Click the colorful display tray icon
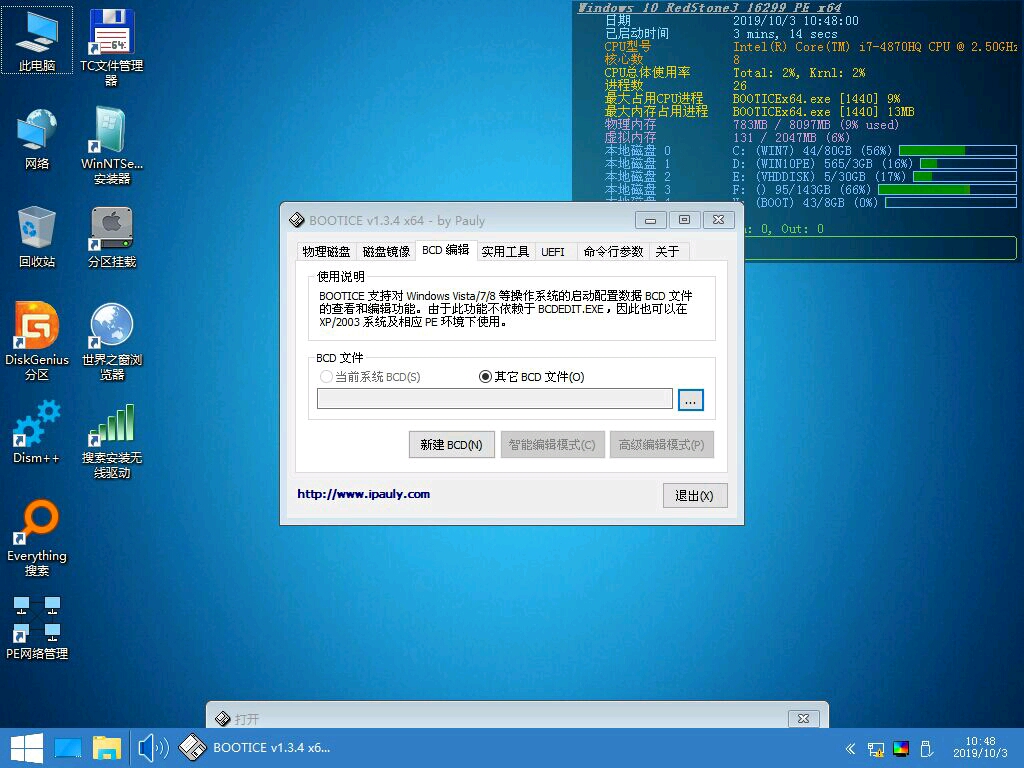 901,749
